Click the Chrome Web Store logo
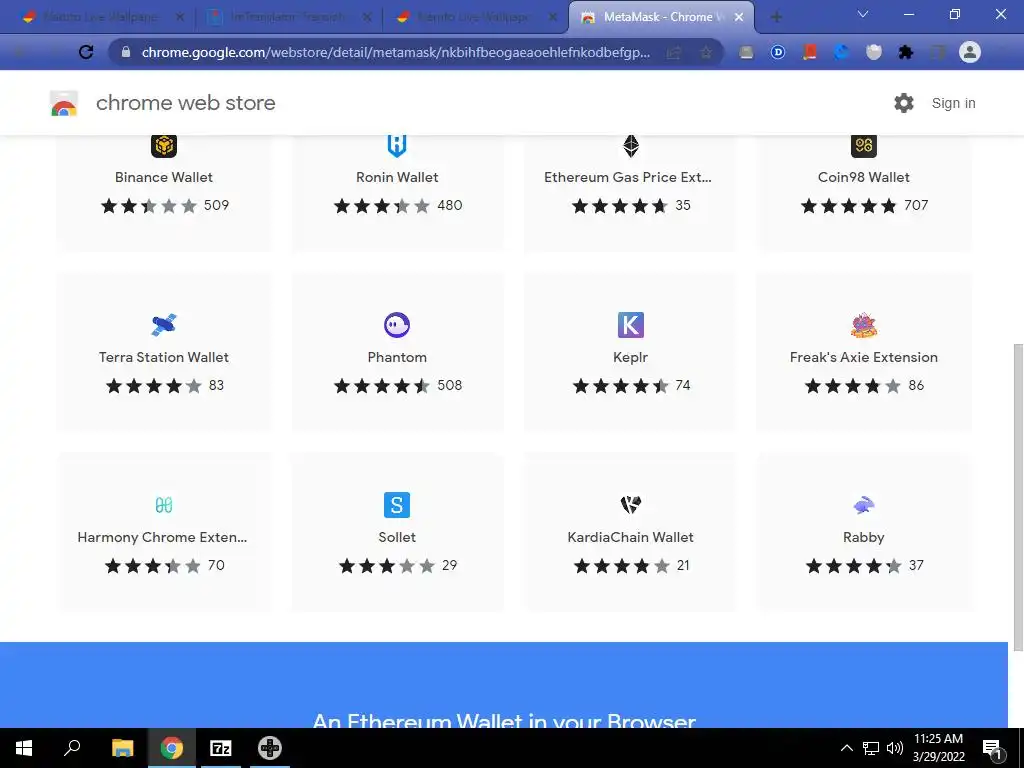The height and width of the screenshot is (768, 1024). coord(64,103)
